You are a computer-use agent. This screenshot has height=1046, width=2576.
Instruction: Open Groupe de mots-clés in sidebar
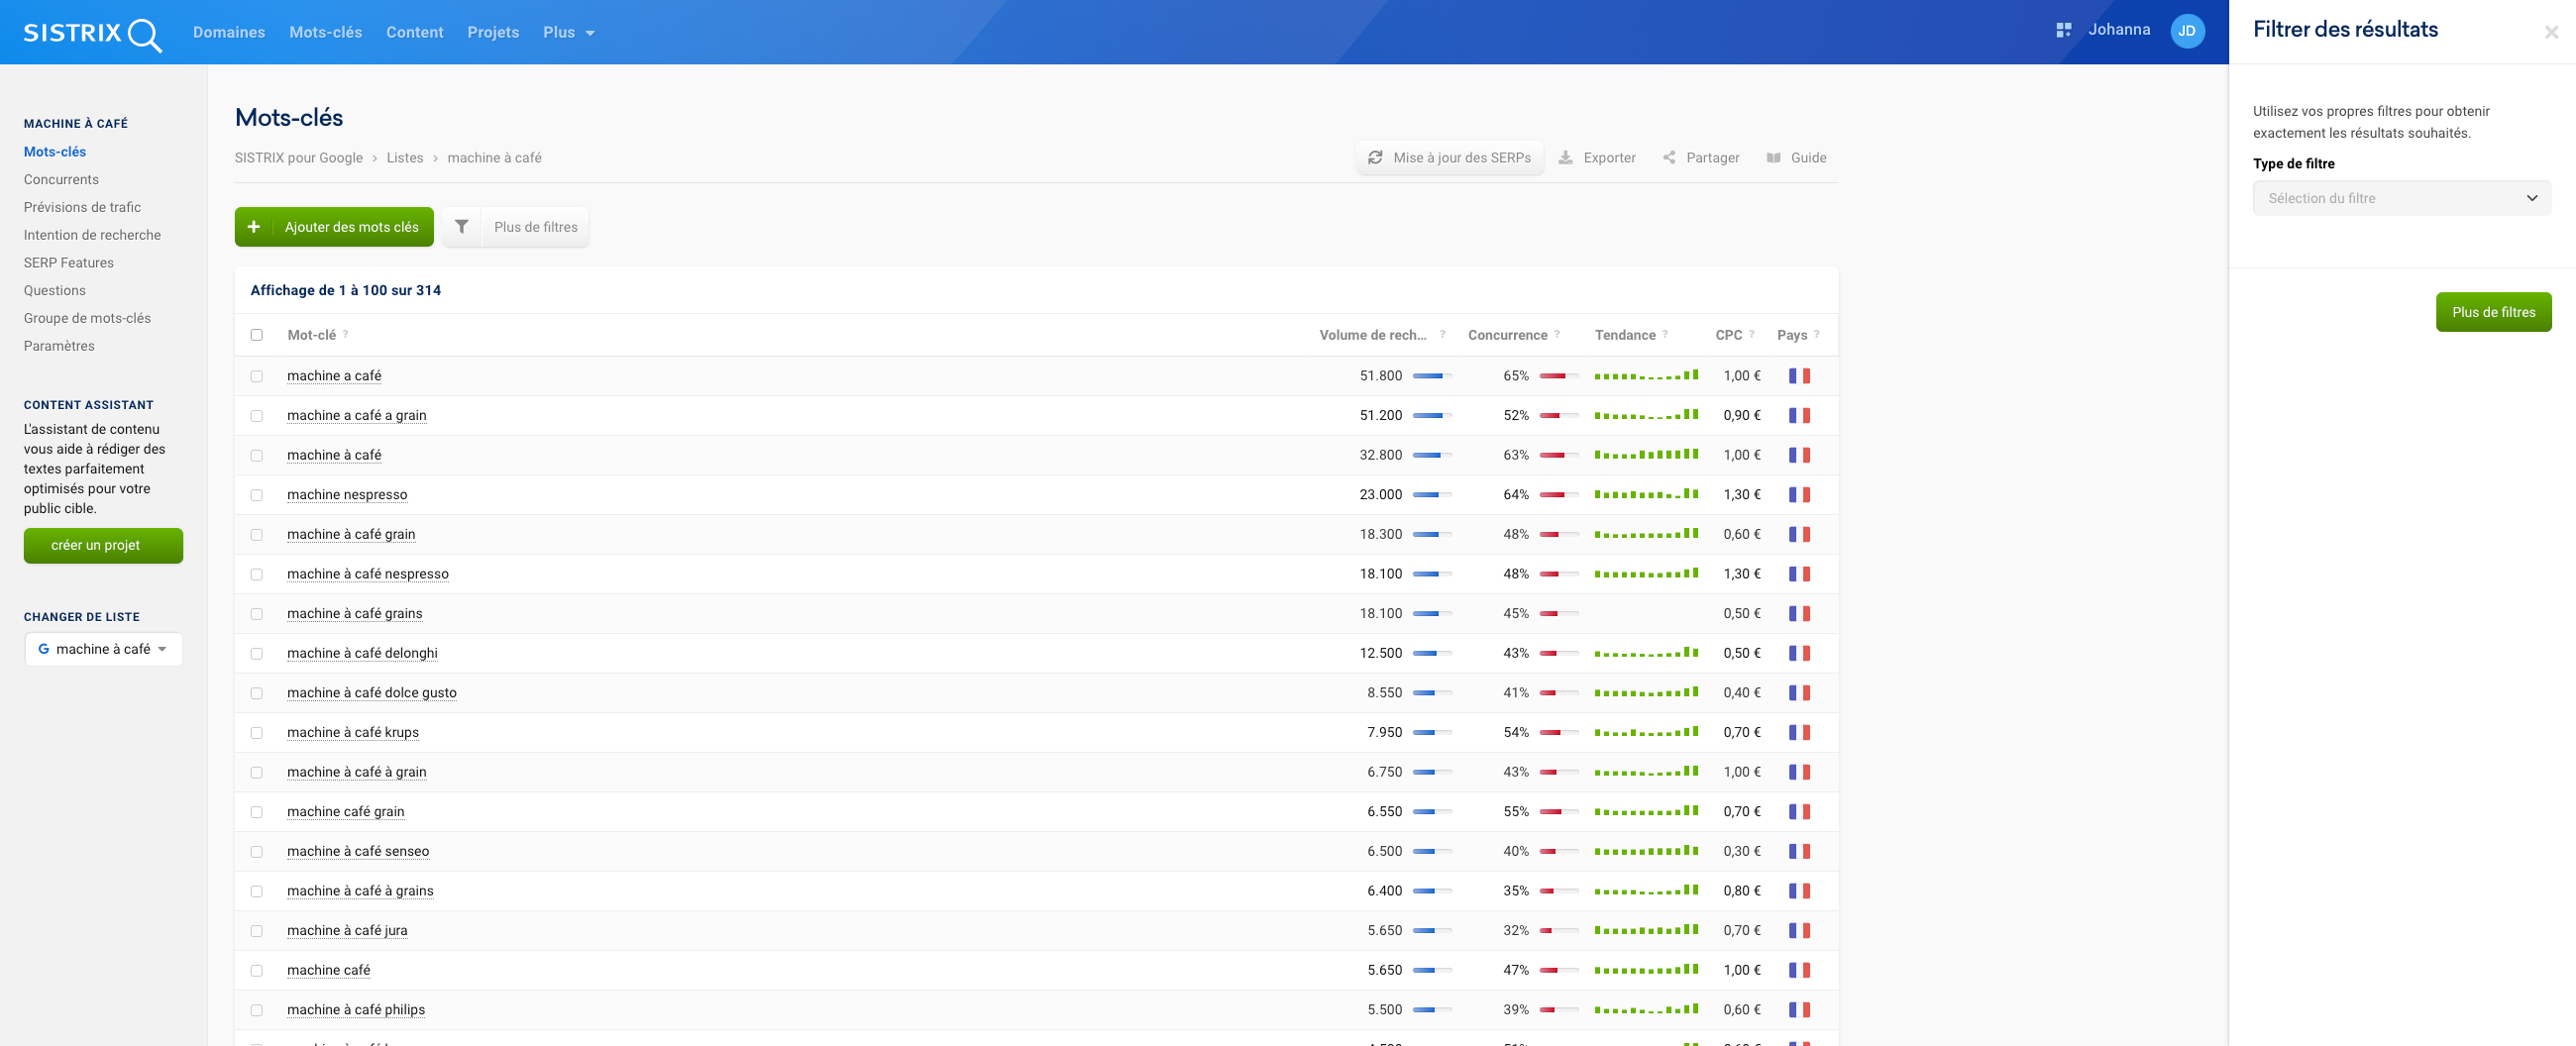(x=87, y=318)
